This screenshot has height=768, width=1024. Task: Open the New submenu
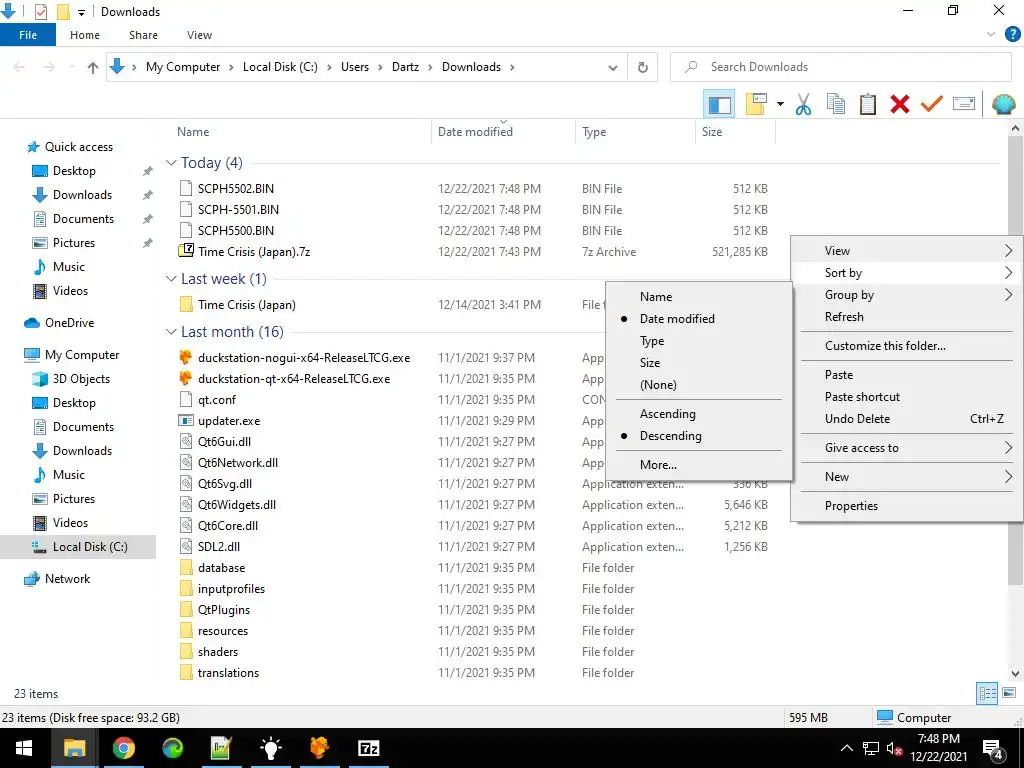(906, 477)
